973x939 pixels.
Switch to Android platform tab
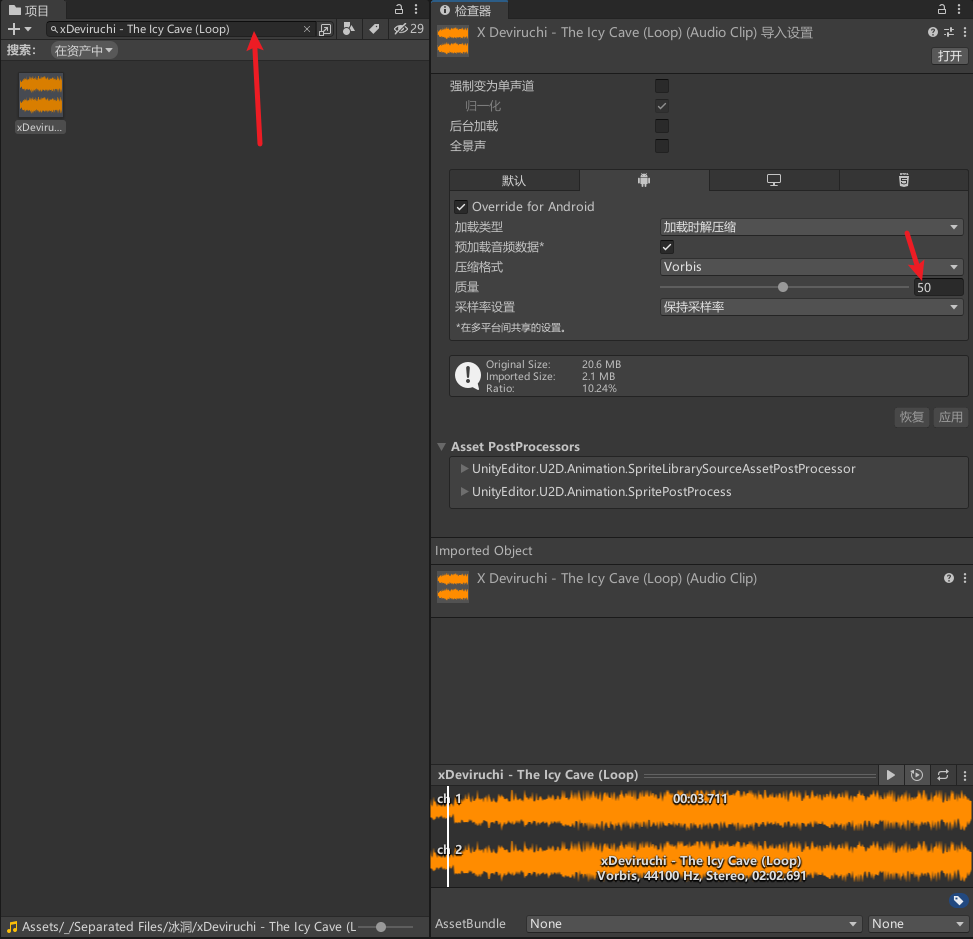click(x=644, y=181)
